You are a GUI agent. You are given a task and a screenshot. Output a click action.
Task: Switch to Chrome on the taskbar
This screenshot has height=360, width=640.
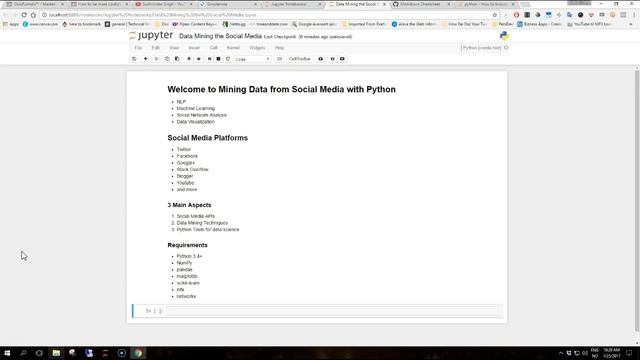tap(138, 353)
